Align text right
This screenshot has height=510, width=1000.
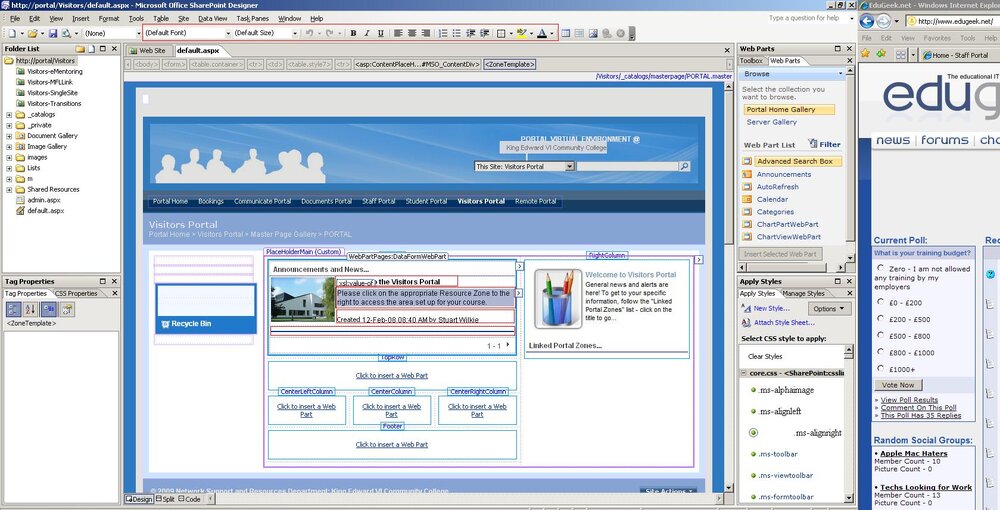pyautogui.click(x=426, y=33)
